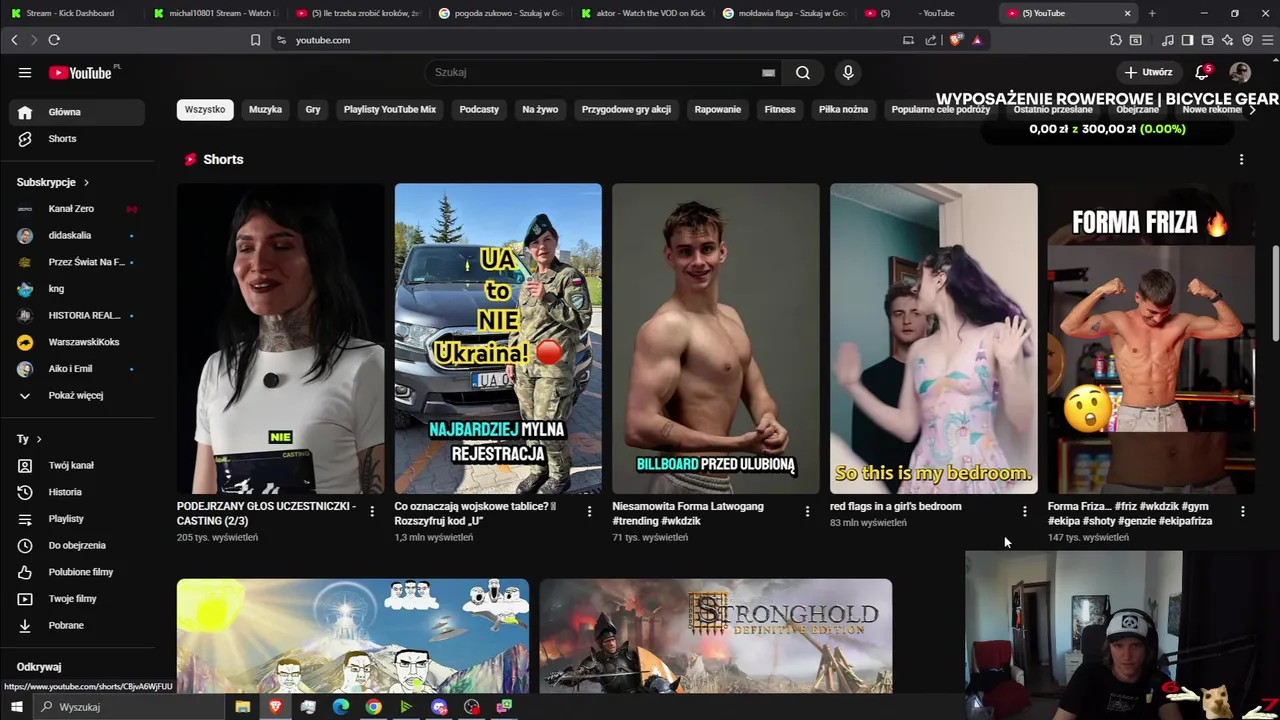This screenshot has height=720, width=1280.
Task: Open Twój kanał link
Action: tap(77, 465)
